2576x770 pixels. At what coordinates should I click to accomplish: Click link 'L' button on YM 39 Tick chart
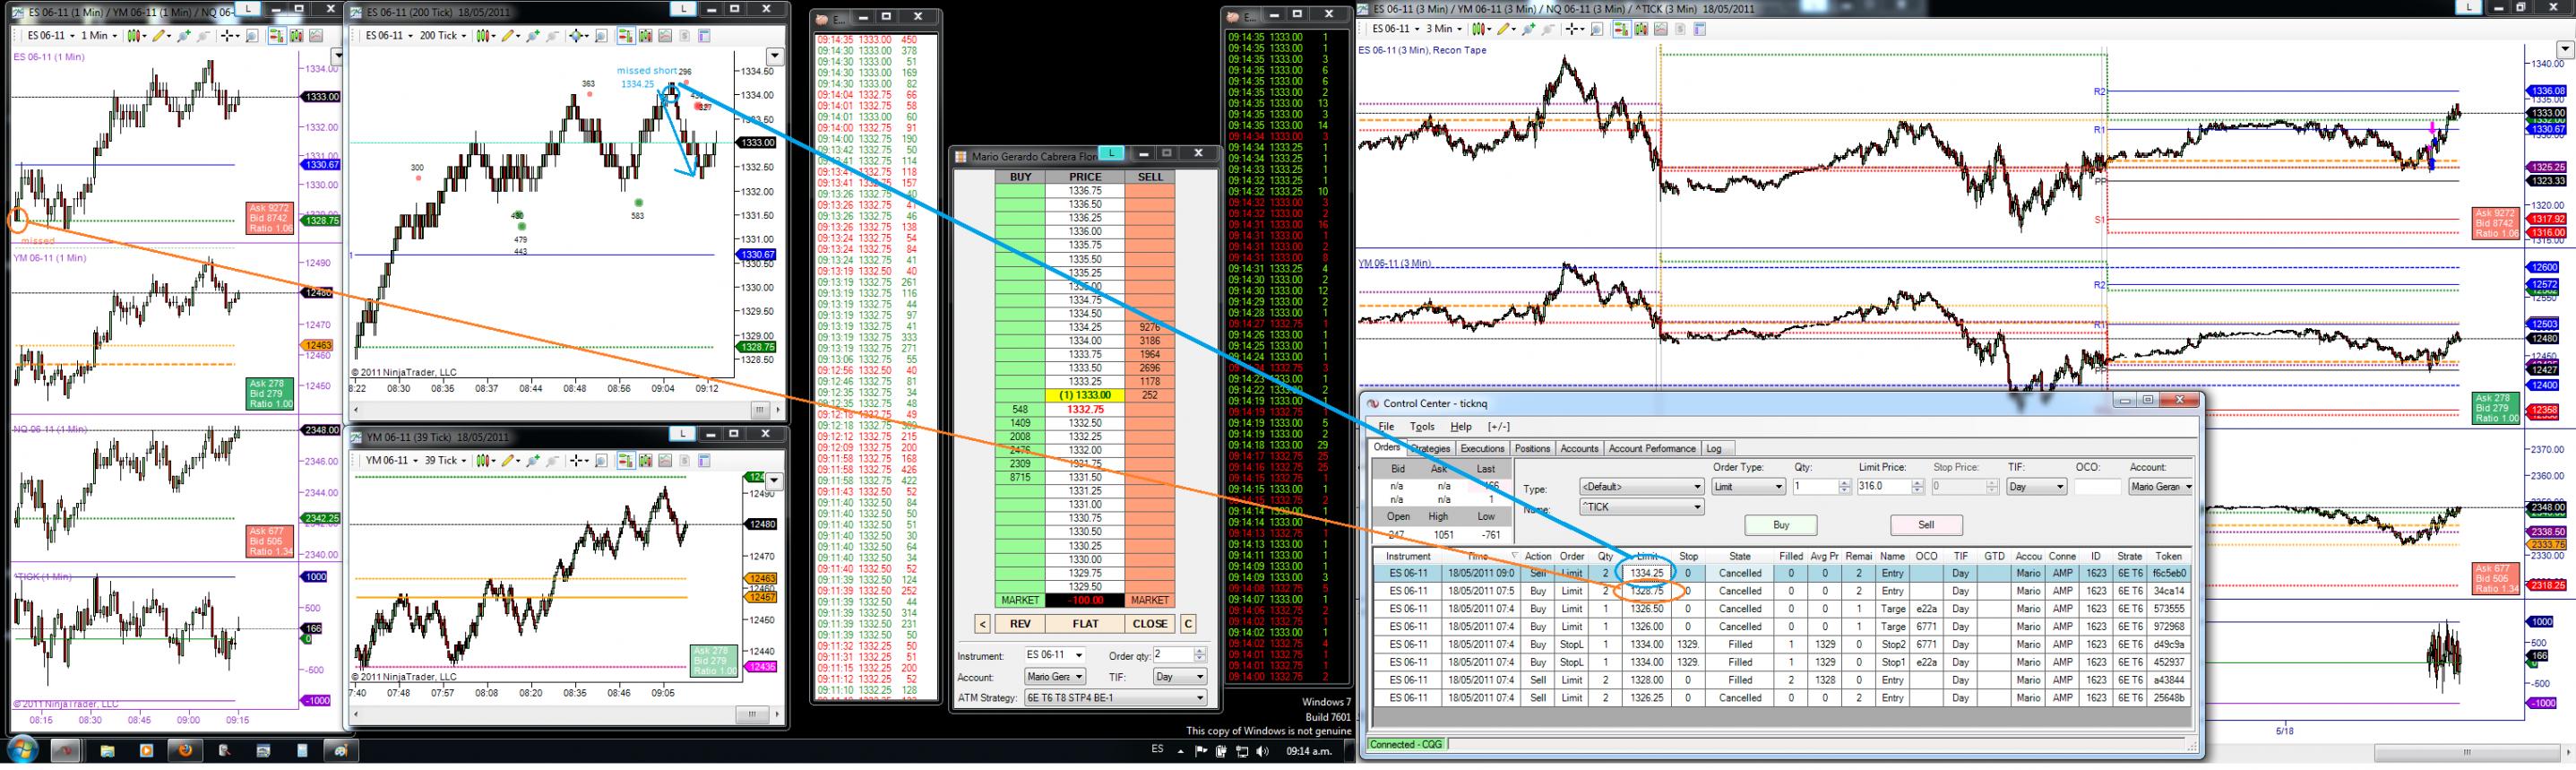[683, 433]
